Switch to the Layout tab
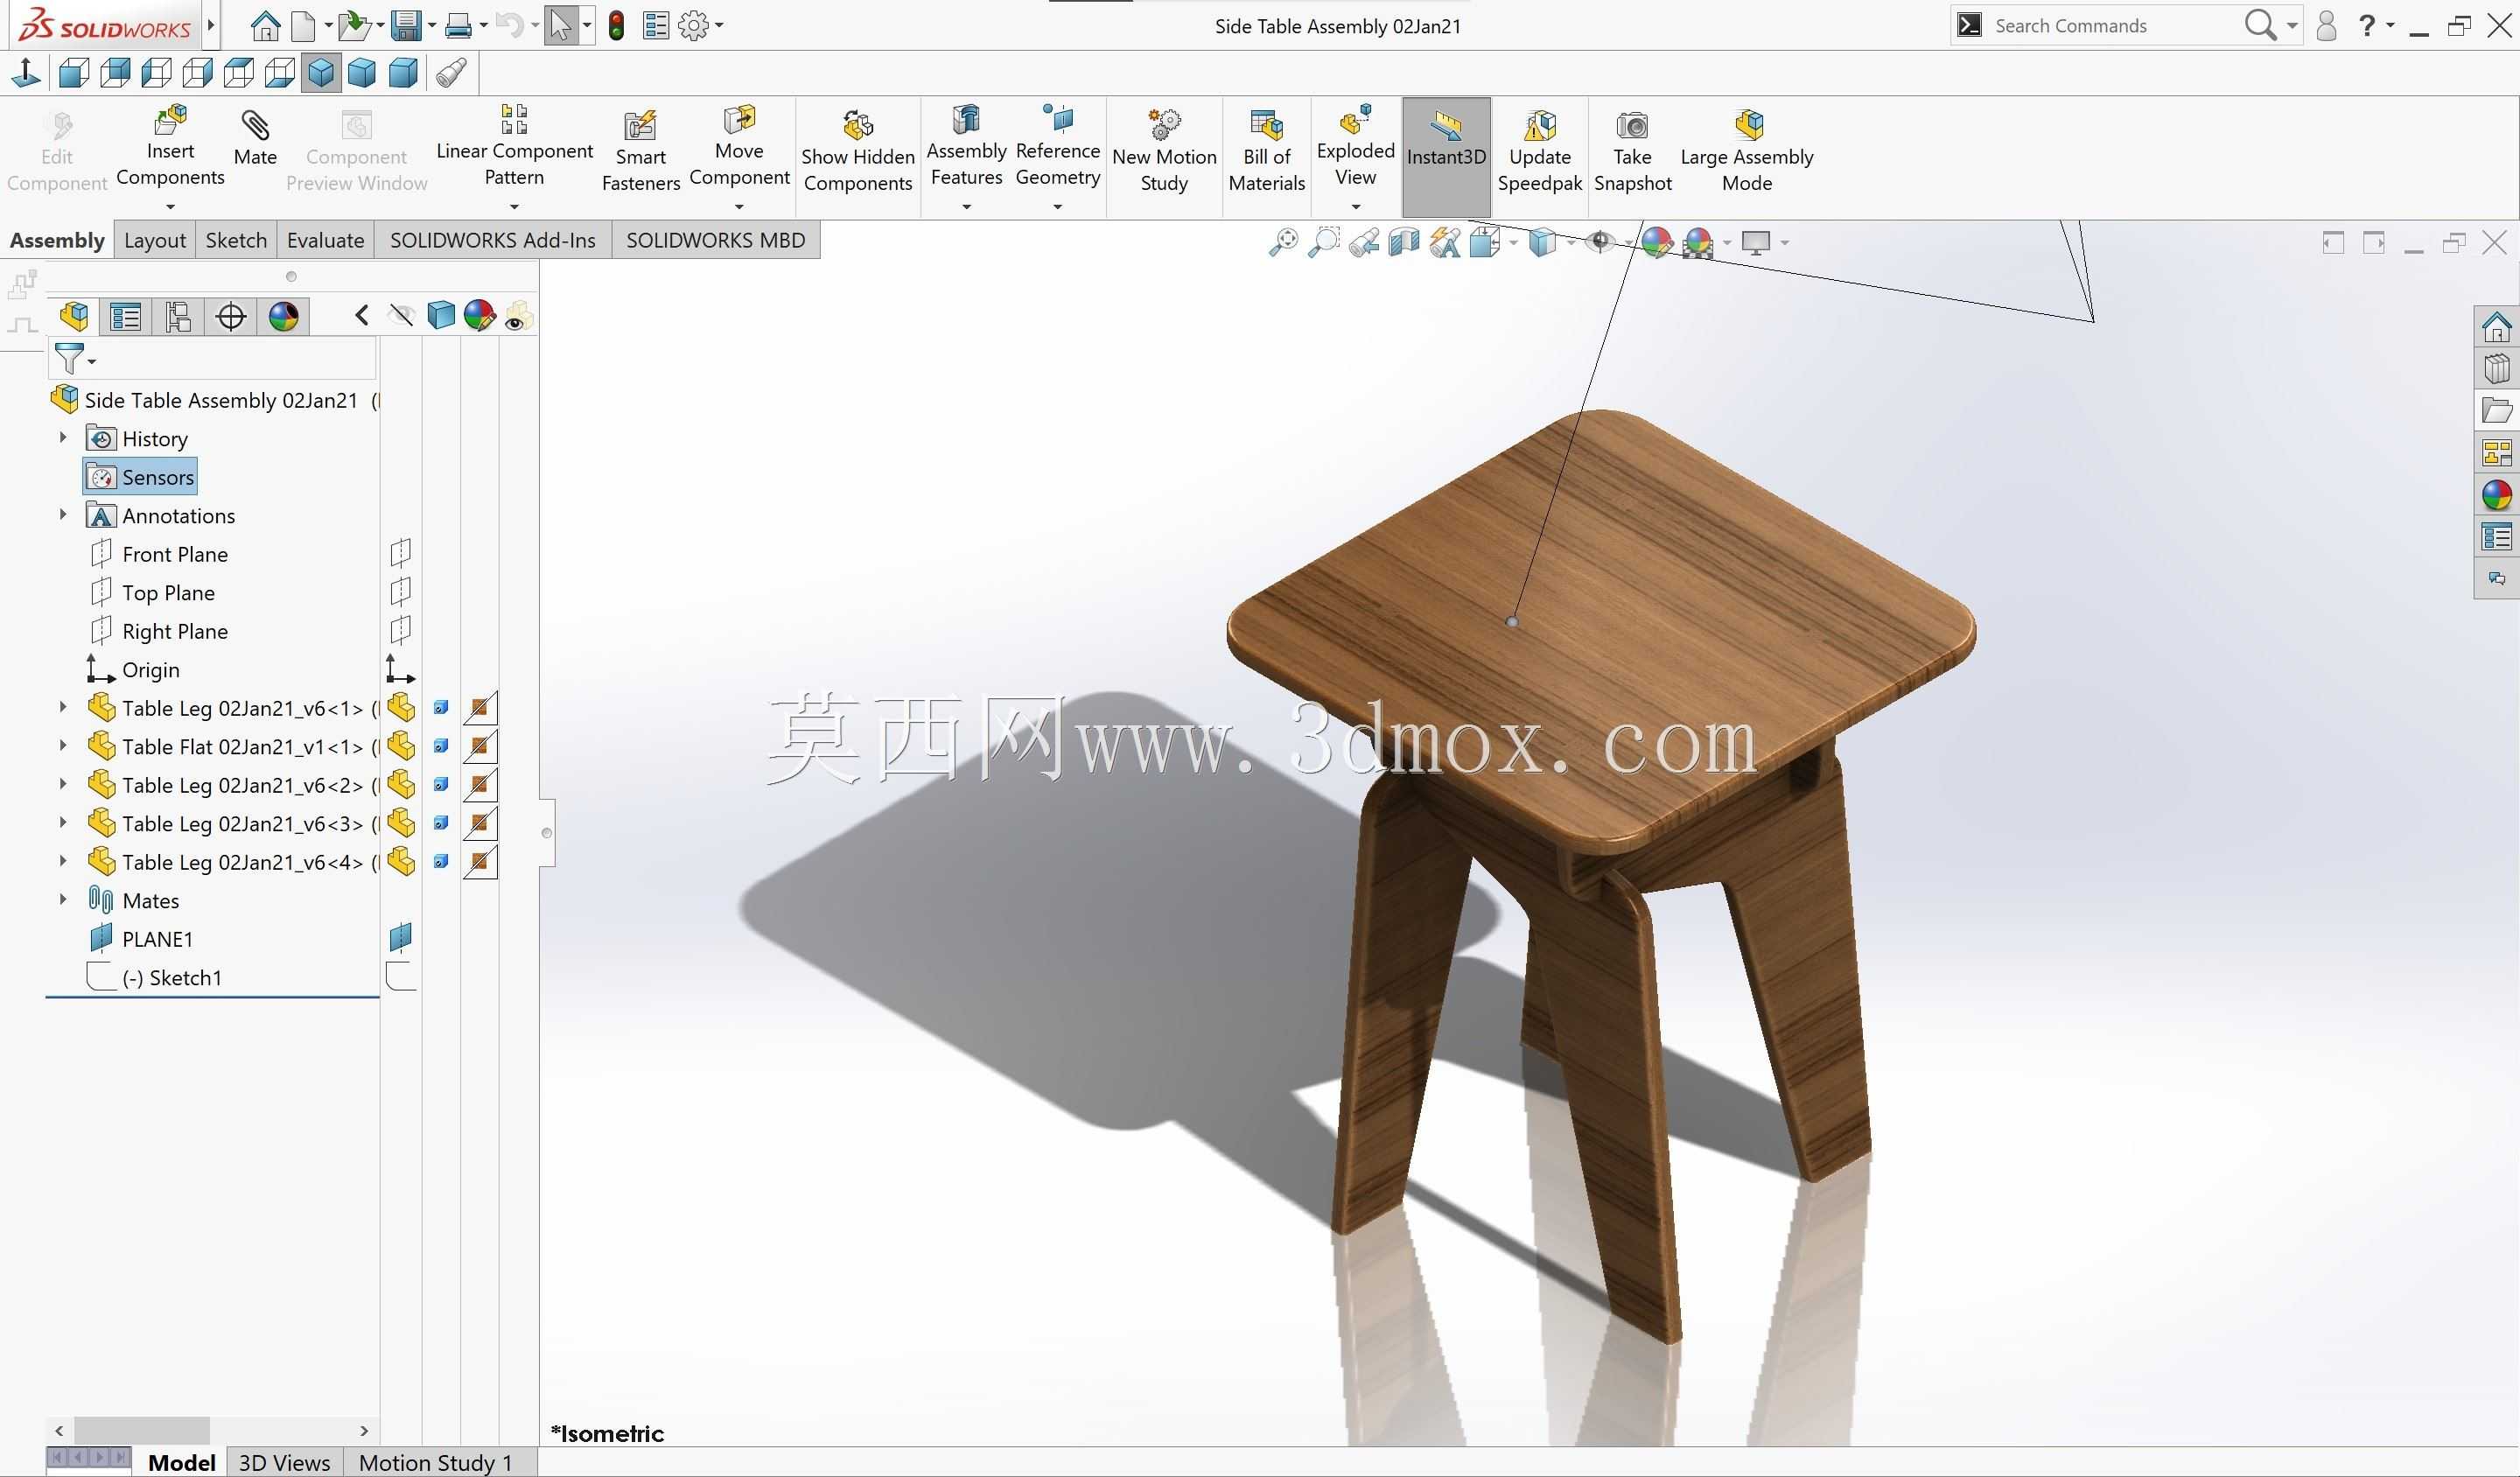 click(154, 240)
